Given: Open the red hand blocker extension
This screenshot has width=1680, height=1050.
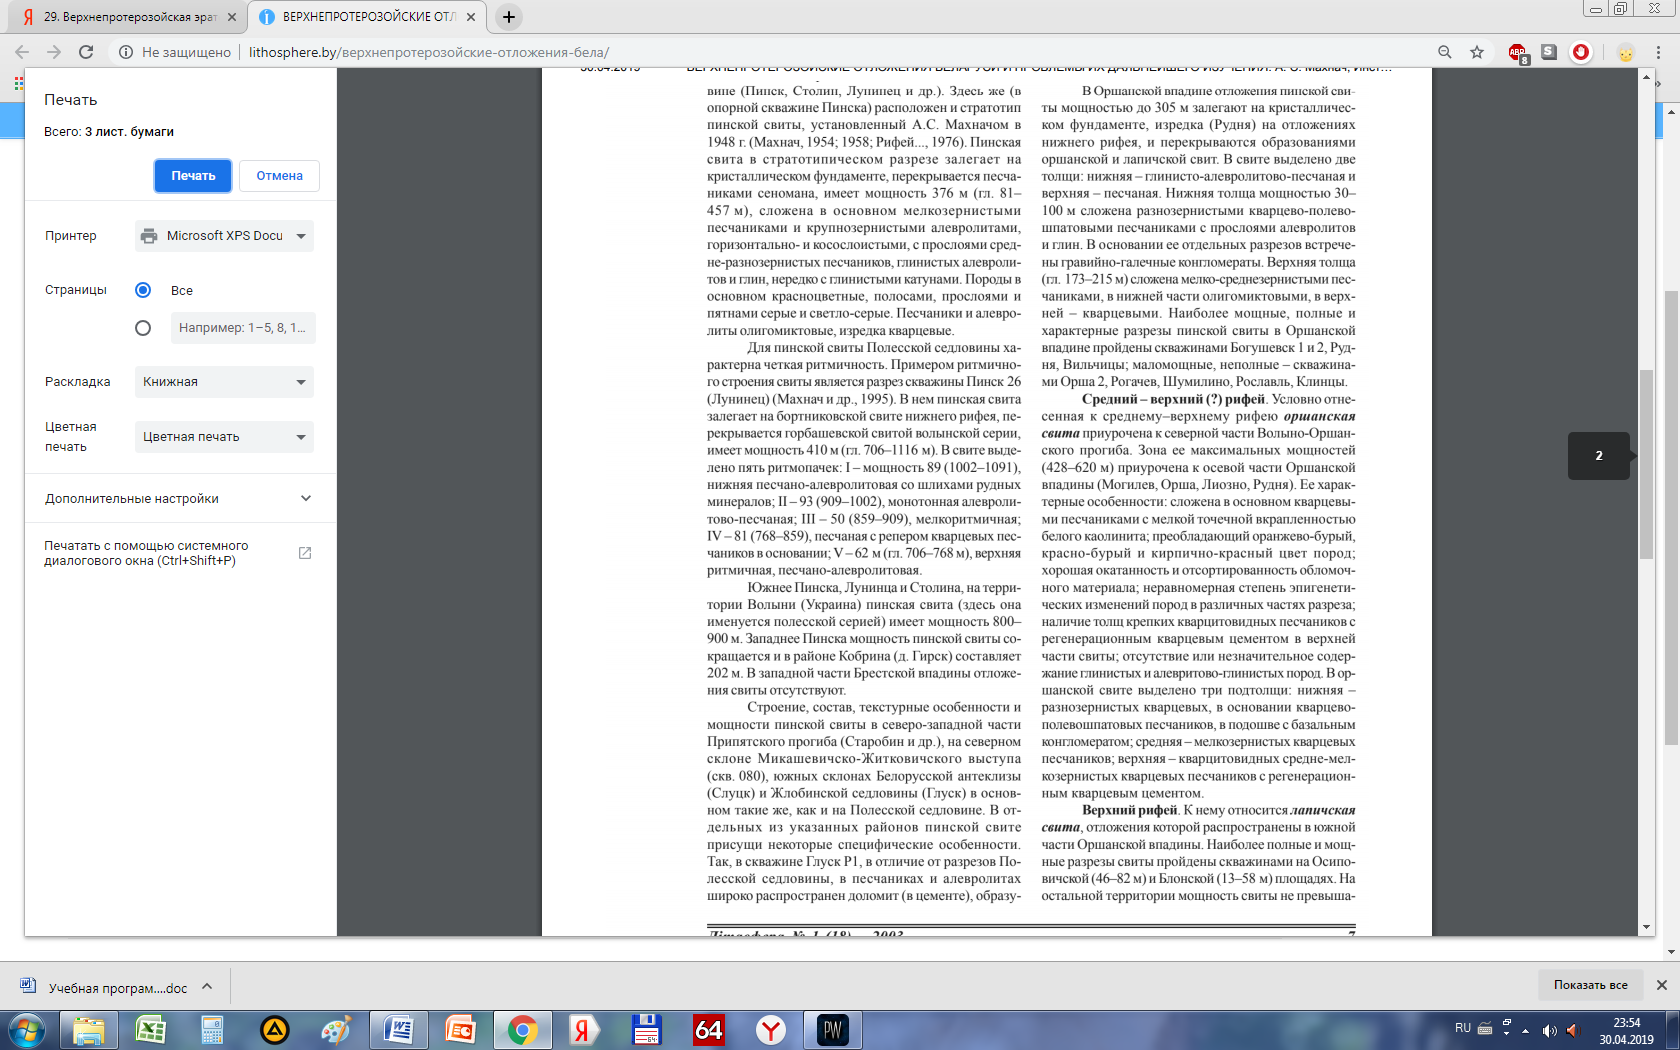Looking at the screenshot, I should coord(1581,52).
